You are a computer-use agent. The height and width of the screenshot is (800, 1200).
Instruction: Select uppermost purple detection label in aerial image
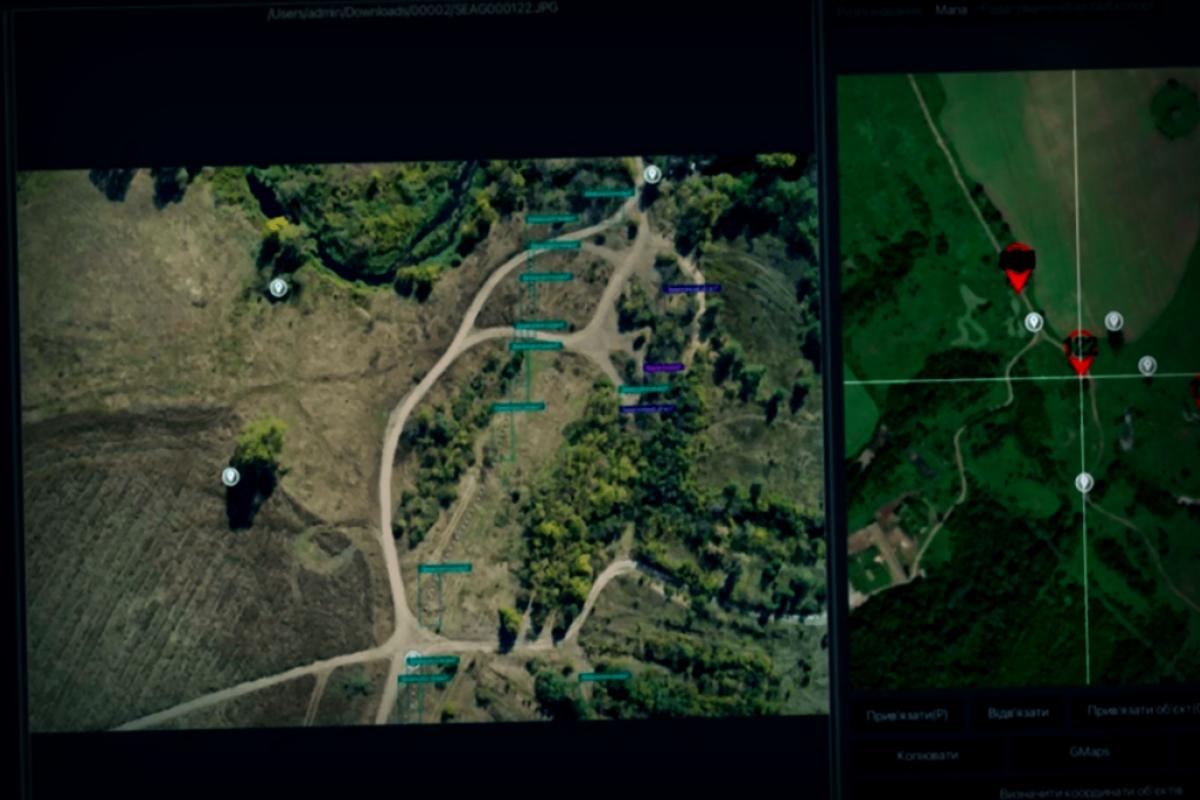691,288
